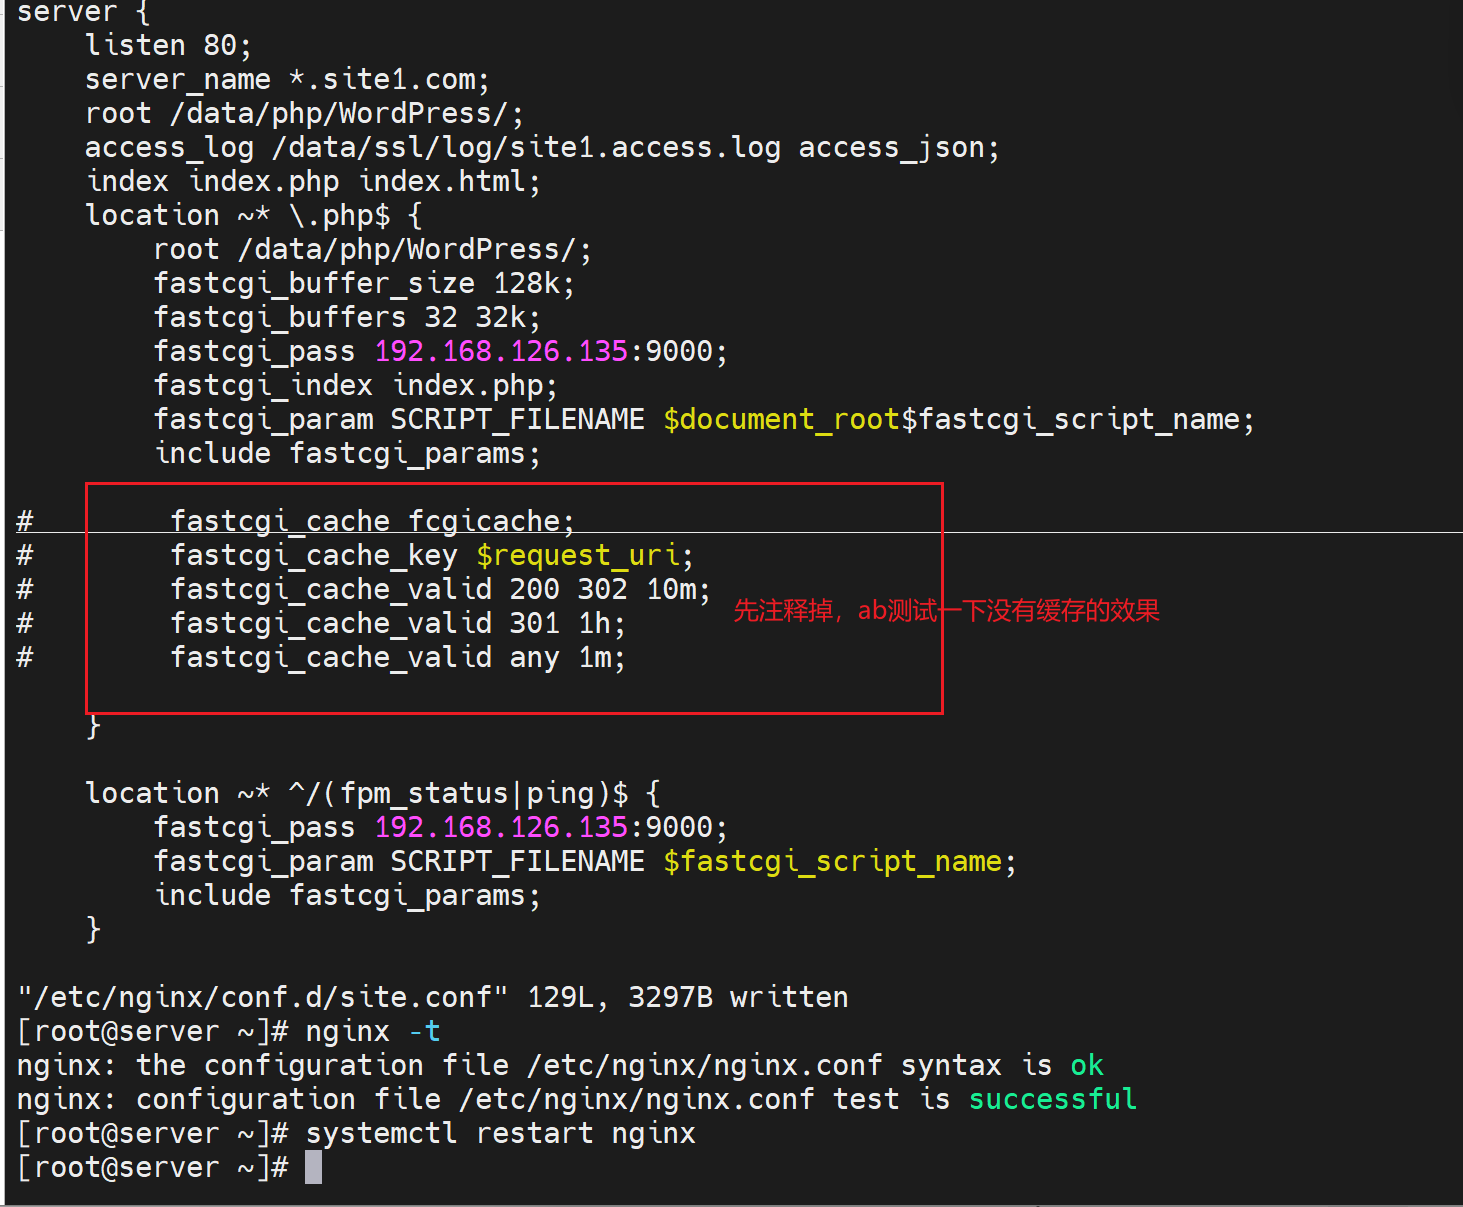Click the fastcgi_cache_valid 301 1h line

398,623
